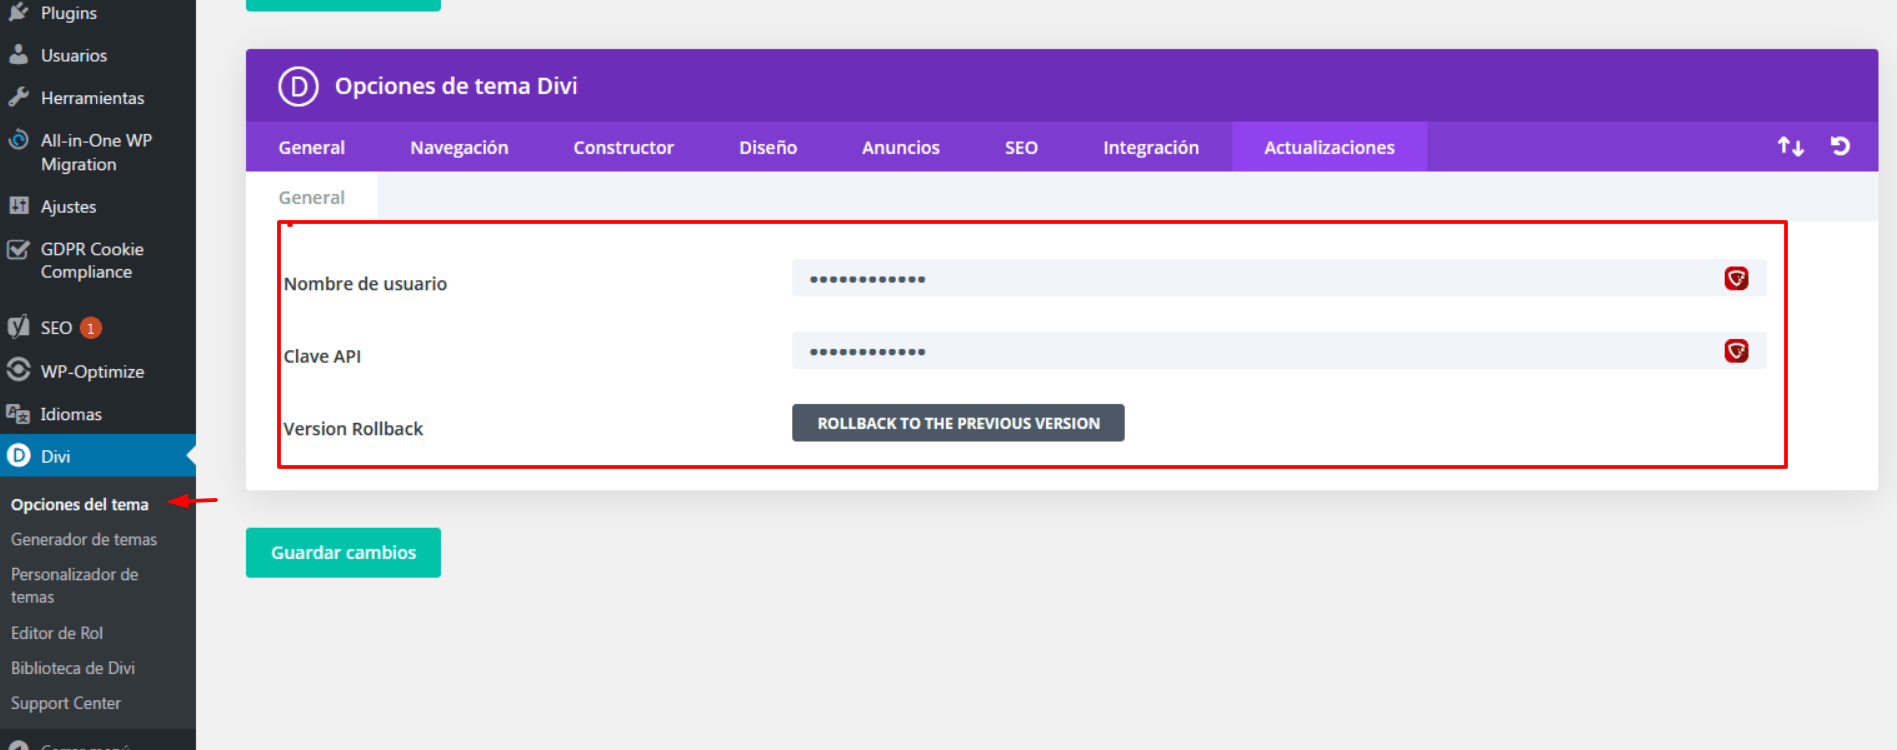Click Rollback to the Previous Version button

[958, 423]
